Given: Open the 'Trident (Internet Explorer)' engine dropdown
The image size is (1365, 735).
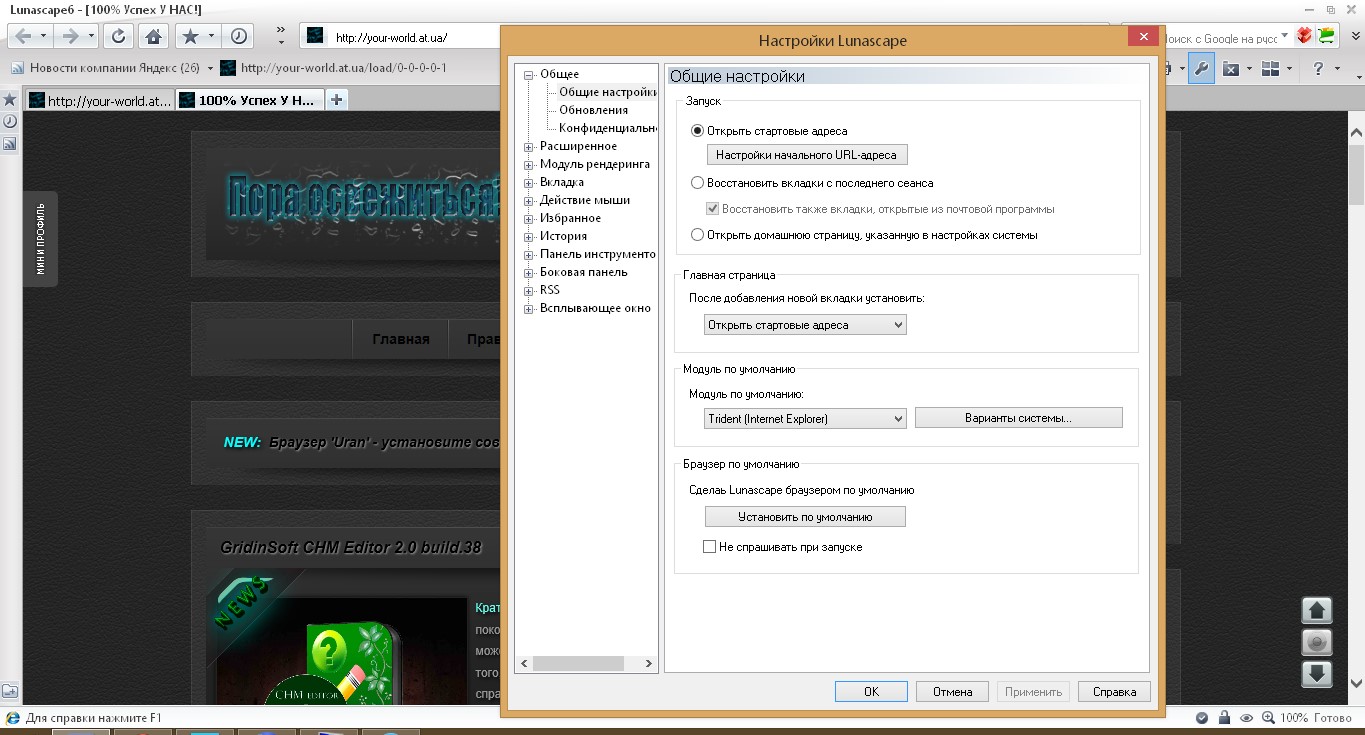Looking at the screenshot, I should (805, 419).
